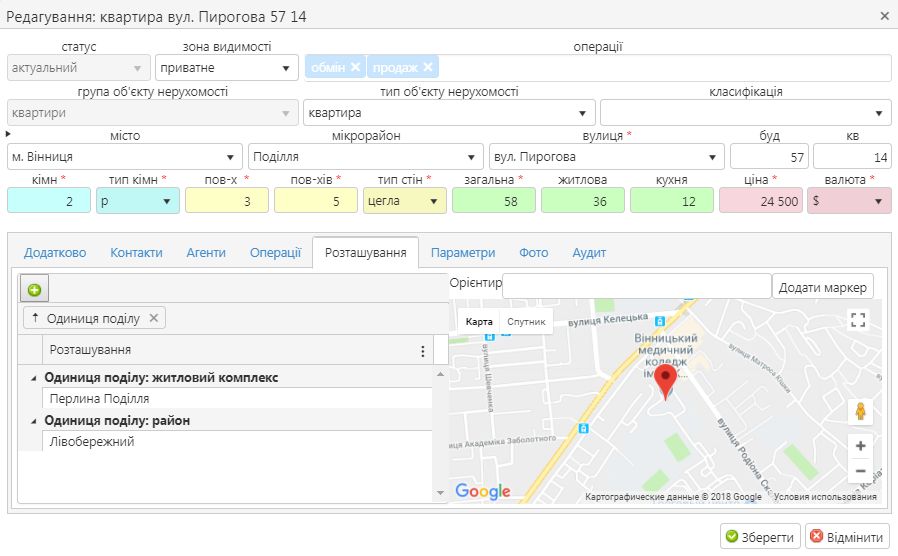Close the editing dialog with X
The width and height of the screenshot is (898, 556).
884,17
